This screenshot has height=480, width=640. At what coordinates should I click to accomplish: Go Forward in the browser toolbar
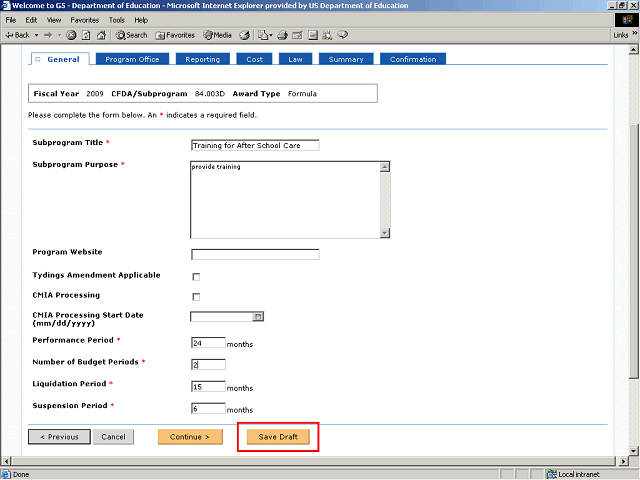48,36
